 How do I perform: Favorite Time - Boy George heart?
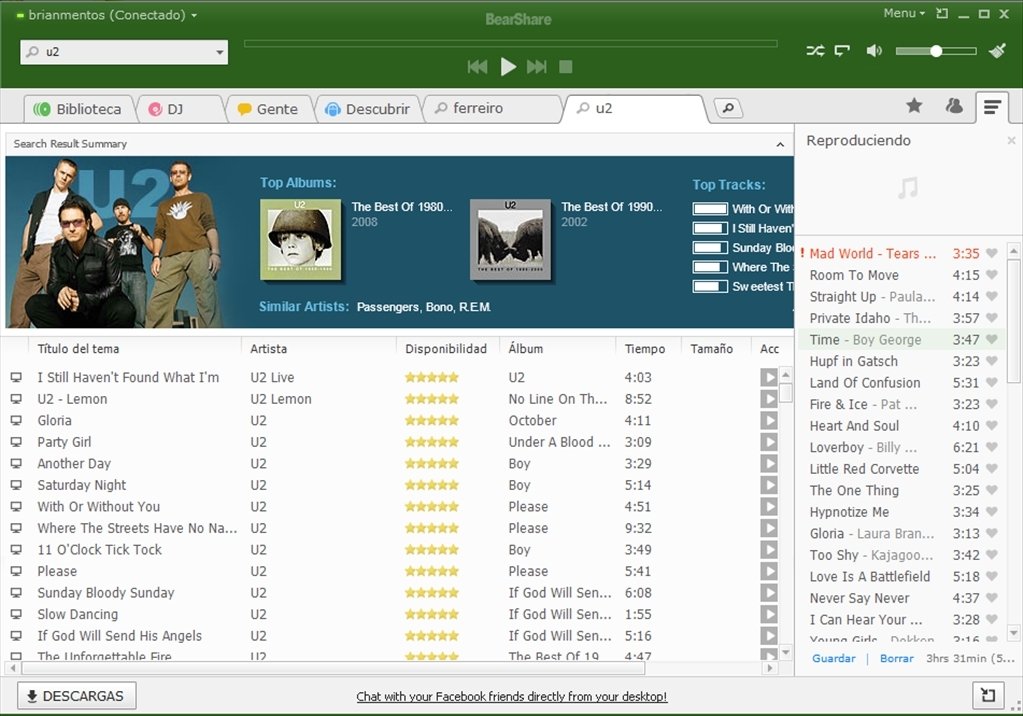pos(992,339)
